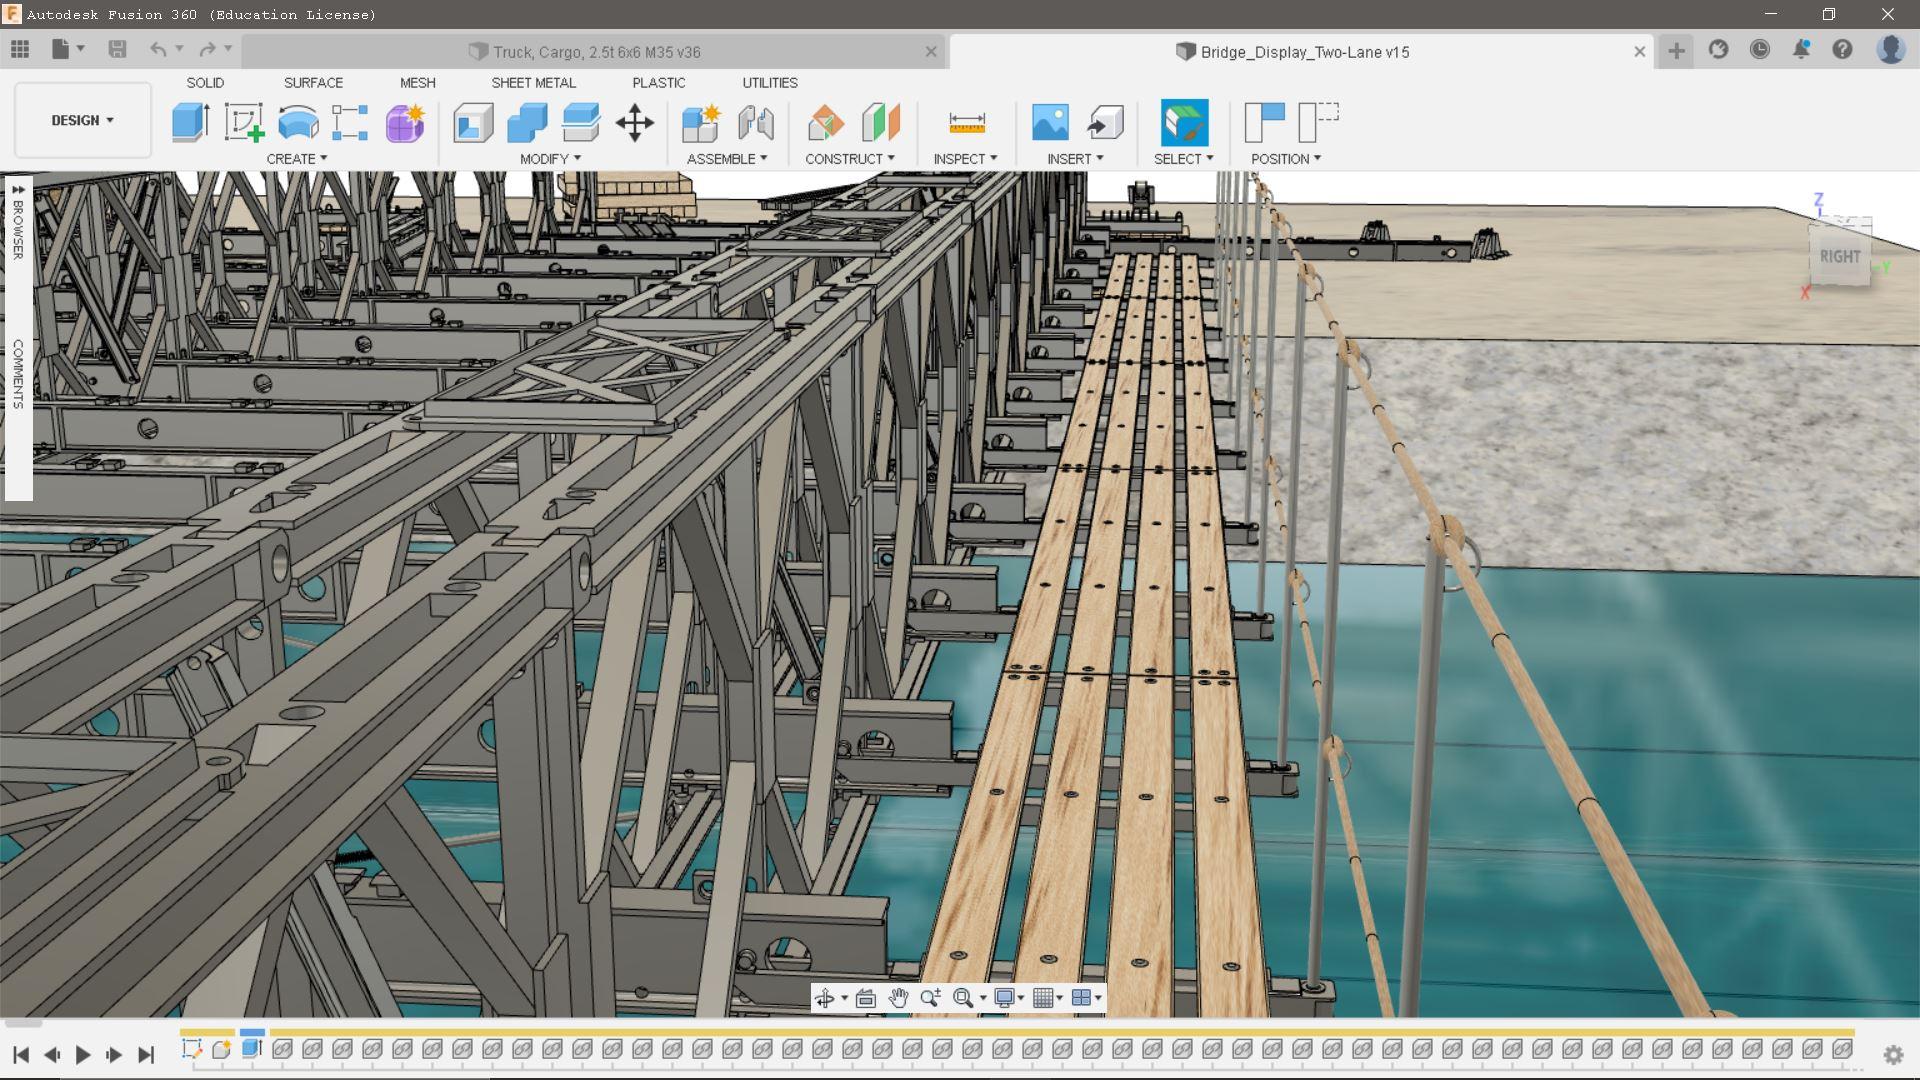Image resolution: width=1920 pixels, height=1080 pixels.
Task: Select the Move/Copy tool
Action: 634,123
